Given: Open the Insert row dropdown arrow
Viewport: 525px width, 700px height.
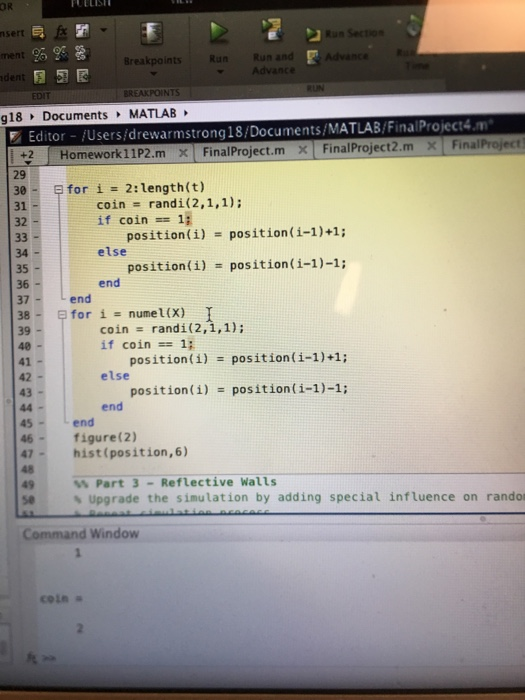Looking at the screenshot, I should tap(104, 30).
